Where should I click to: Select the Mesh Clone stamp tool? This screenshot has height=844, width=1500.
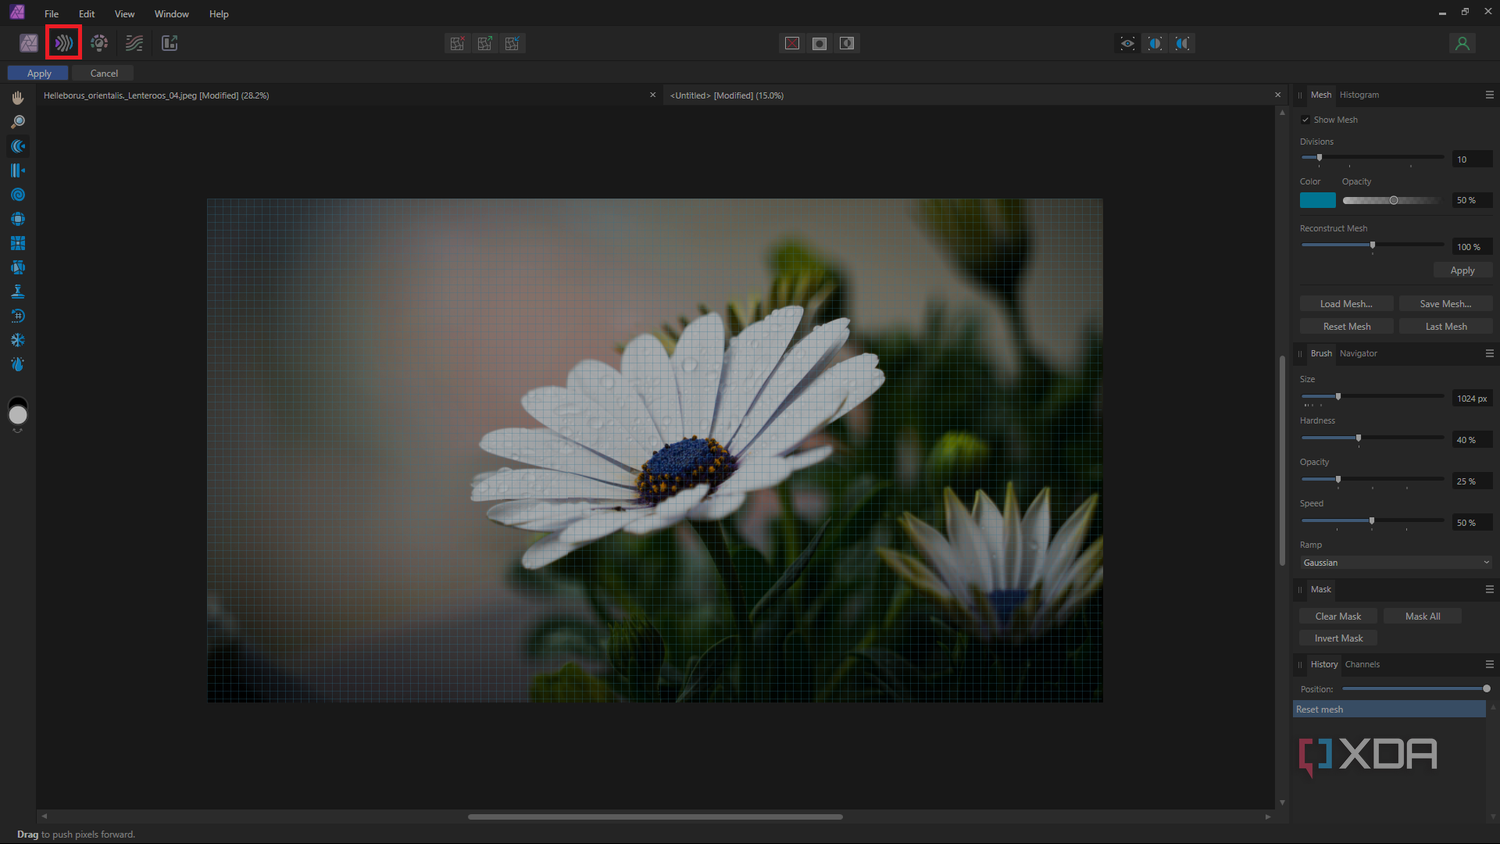[x=18, y=291]
